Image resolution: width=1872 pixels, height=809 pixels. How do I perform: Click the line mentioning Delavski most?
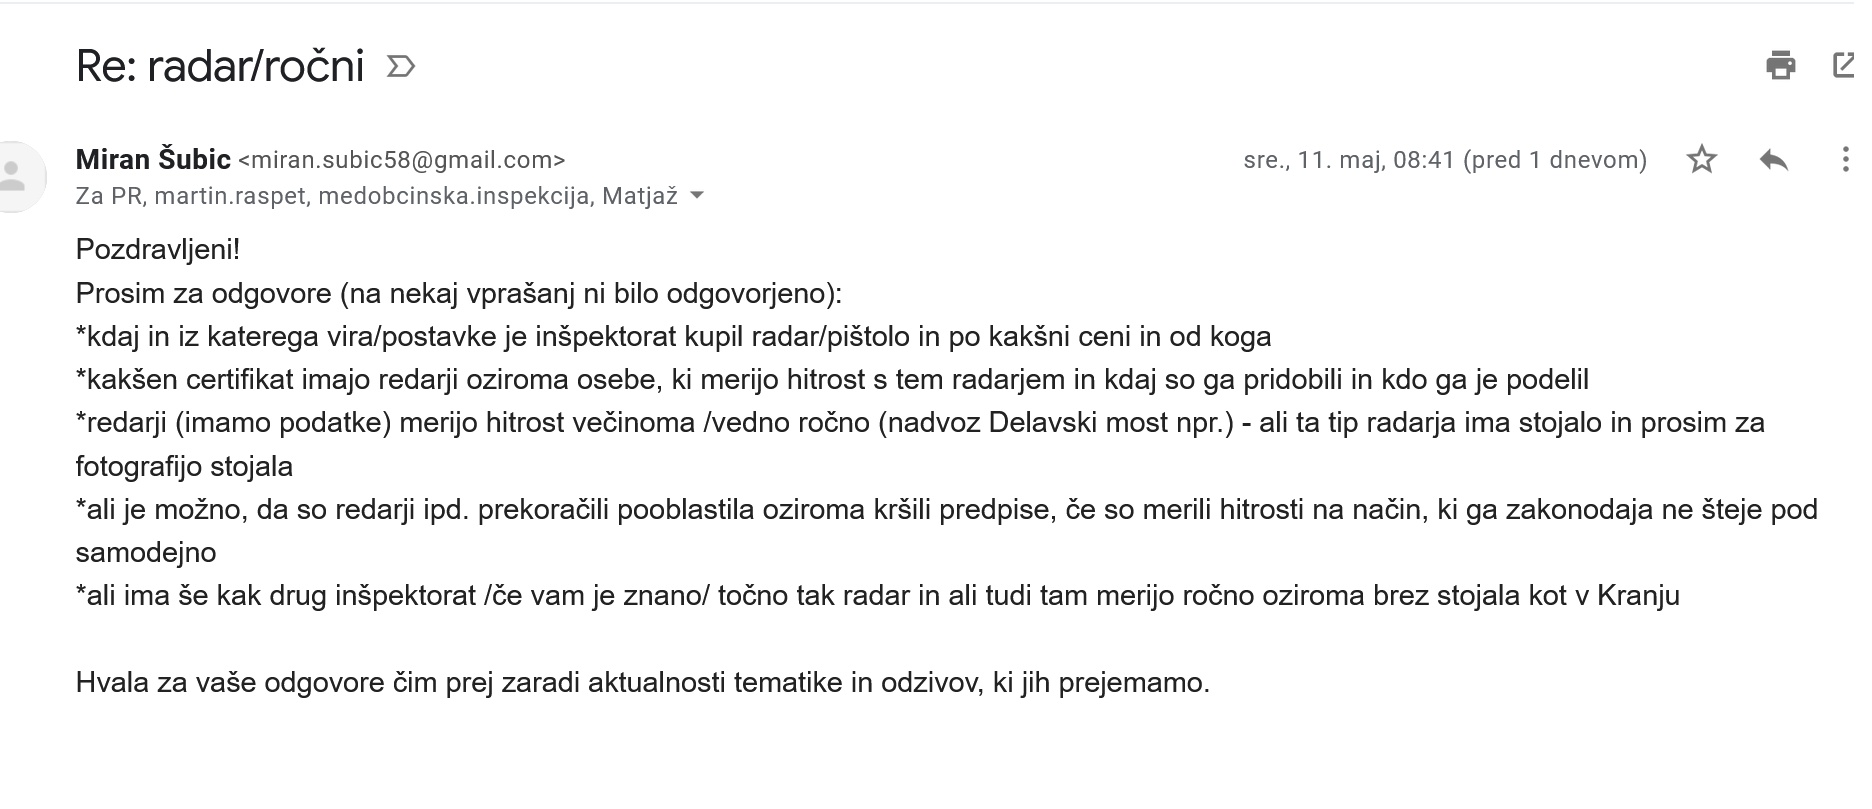click(x=919, y=423)
